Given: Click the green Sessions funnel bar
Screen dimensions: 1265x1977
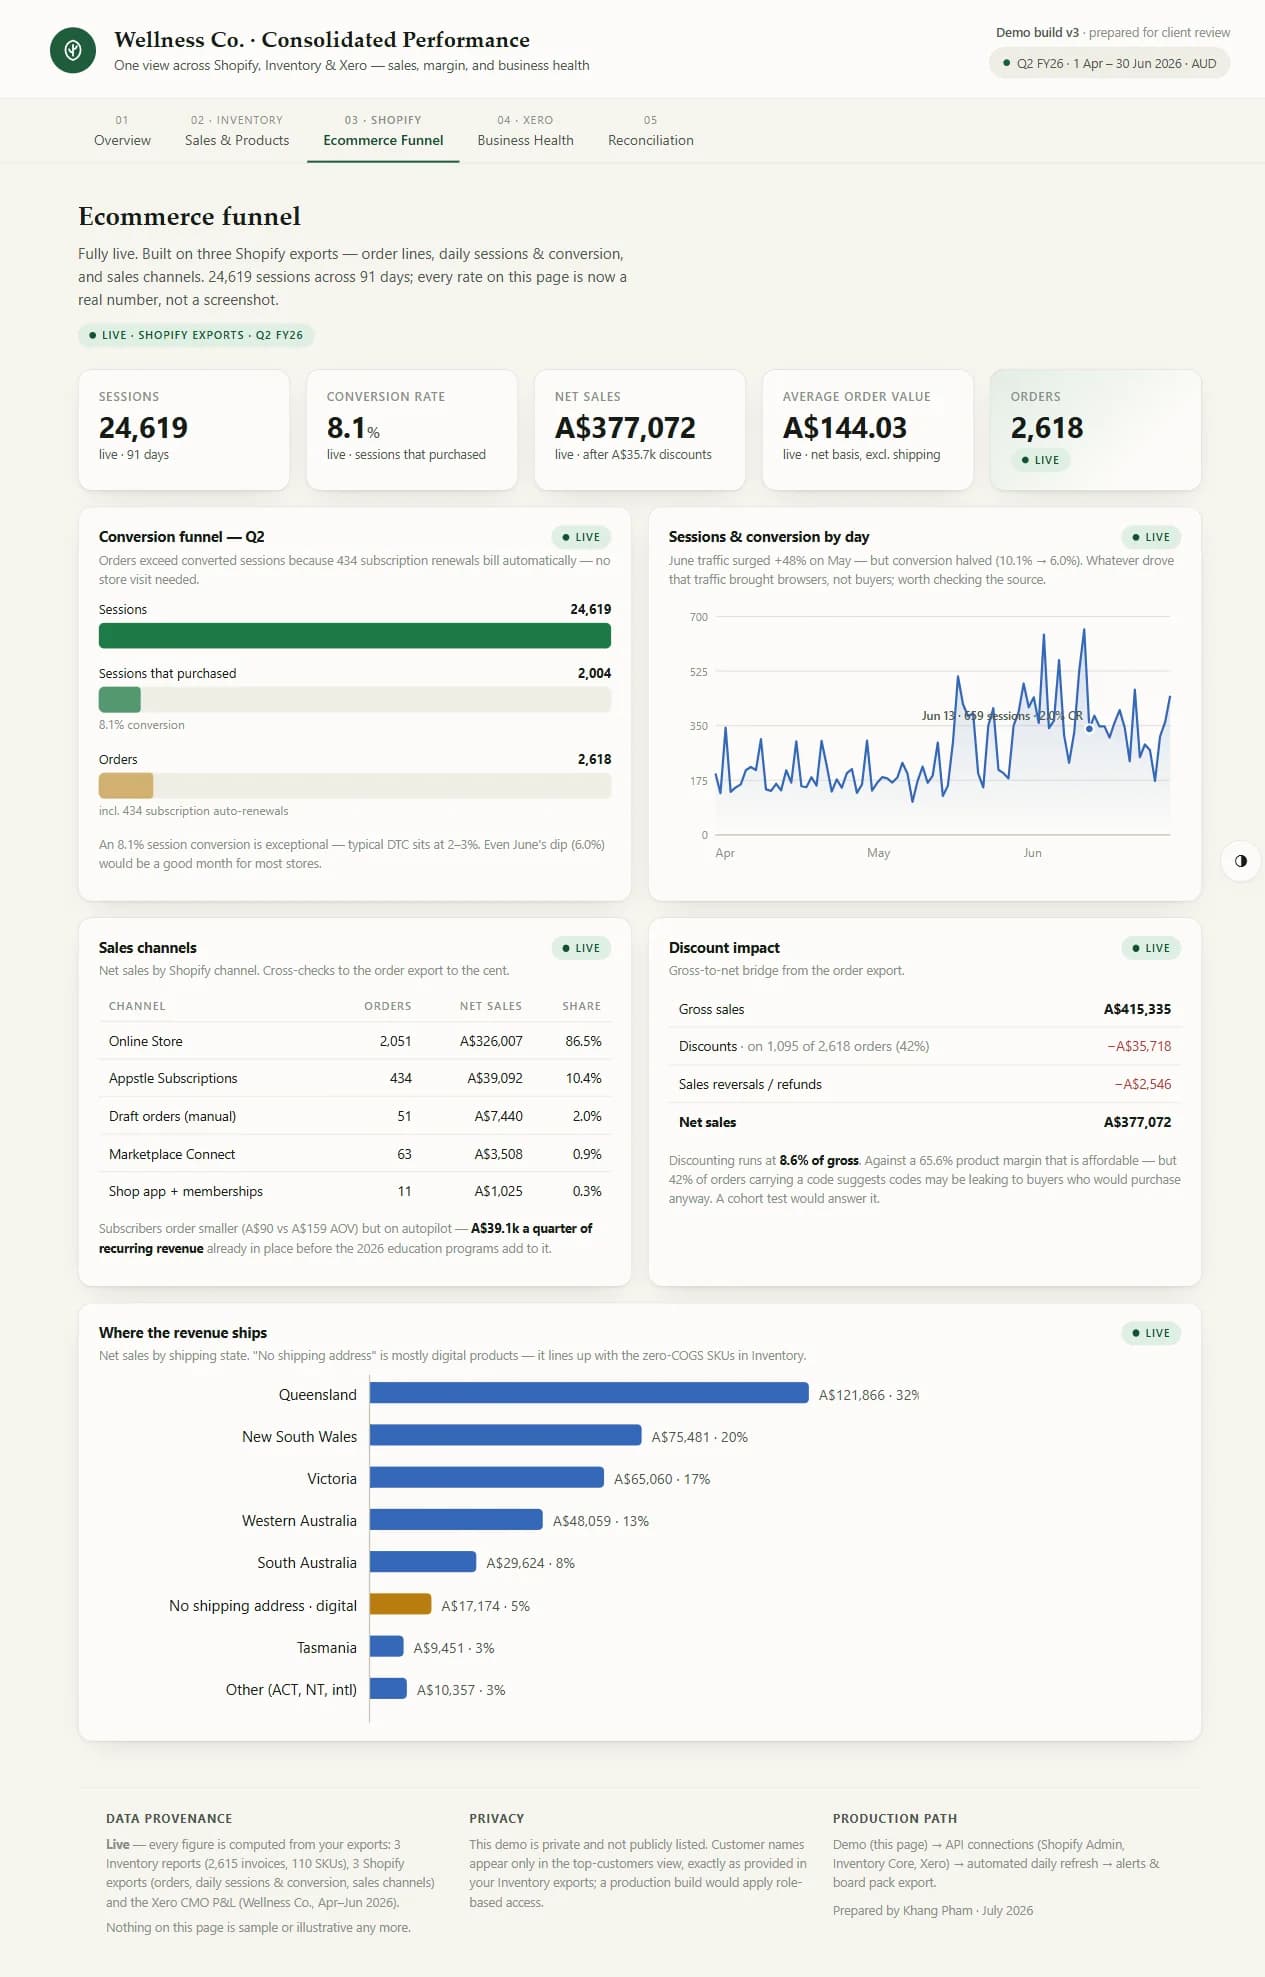Looking at the screenshot, I should 355,636.
